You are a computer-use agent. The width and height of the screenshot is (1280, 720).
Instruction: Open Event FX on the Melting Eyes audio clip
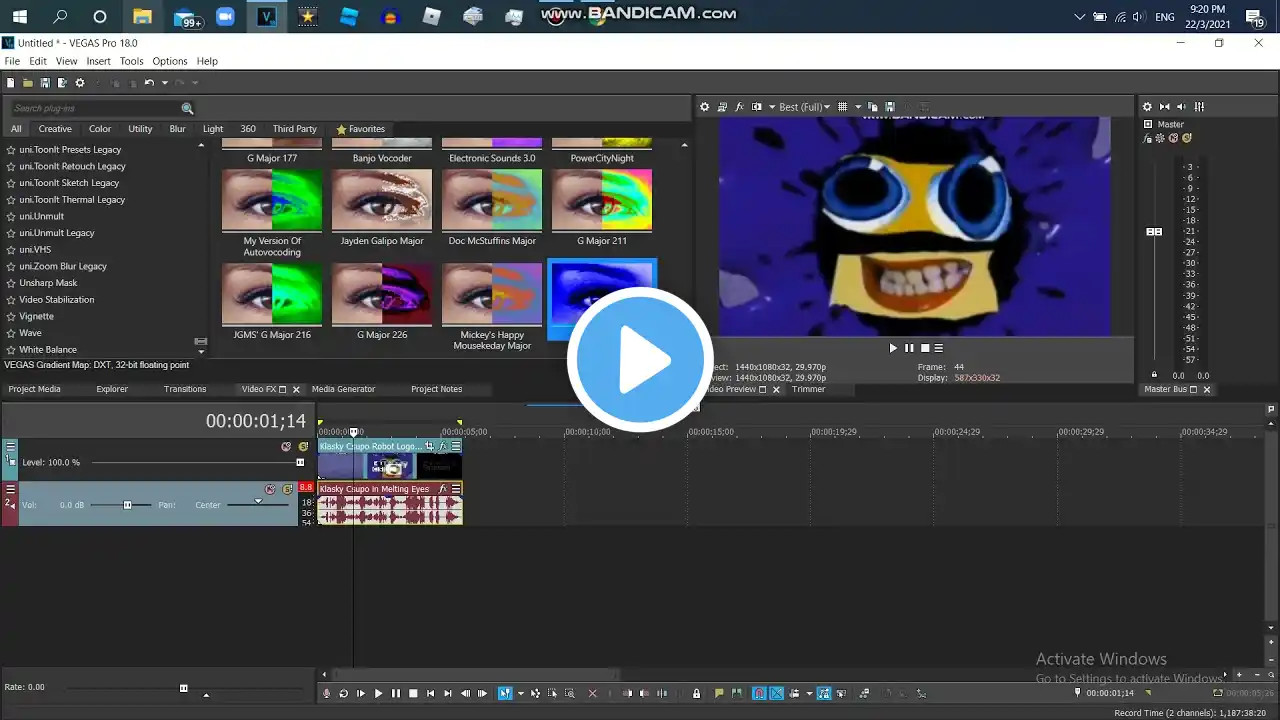(443, 489)
